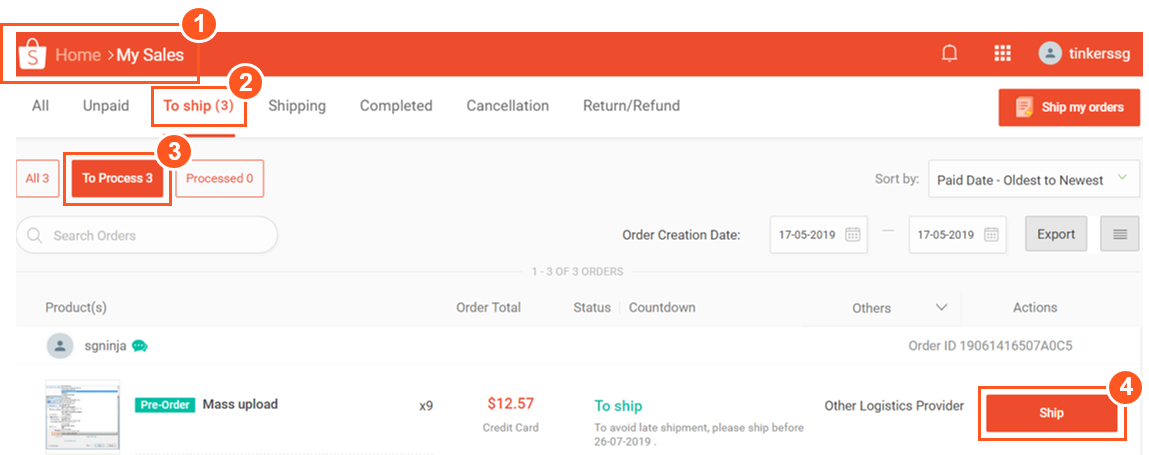Click the tinkerssg profile avatar
This screenshot has width=1149, height=455.
coord(1049,54)
